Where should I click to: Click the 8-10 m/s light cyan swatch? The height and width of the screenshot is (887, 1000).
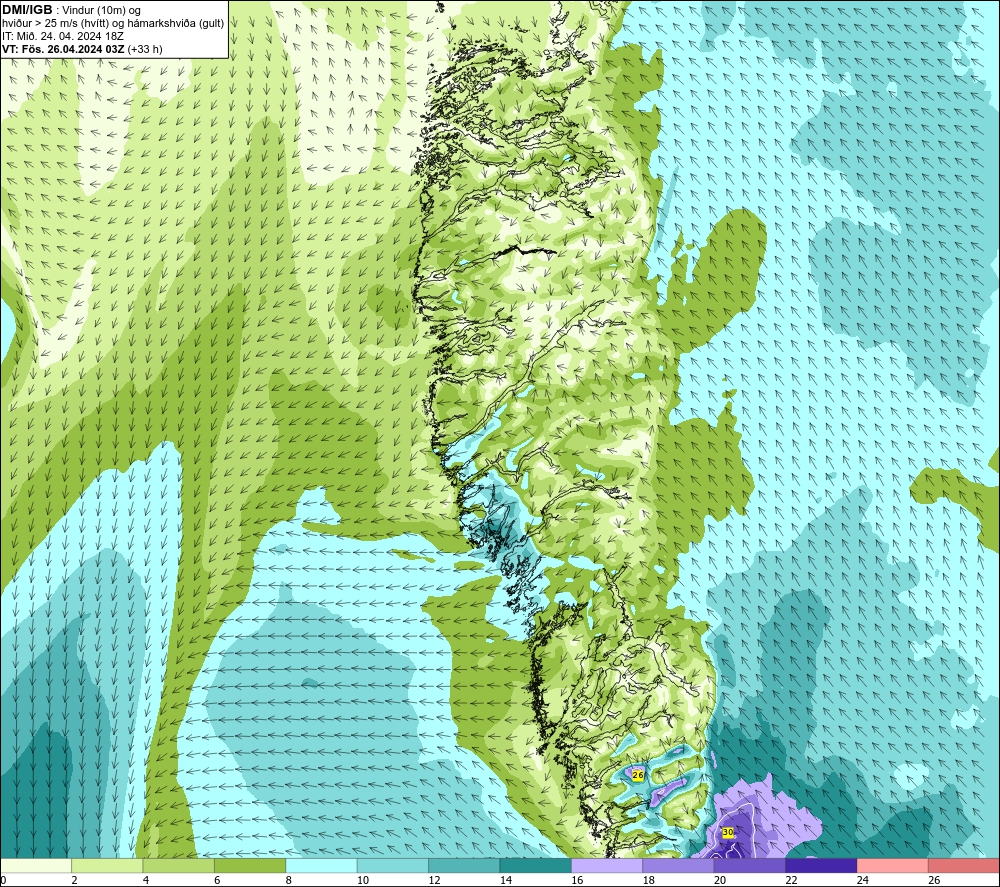pyautogui.click(x=321, y=865)
